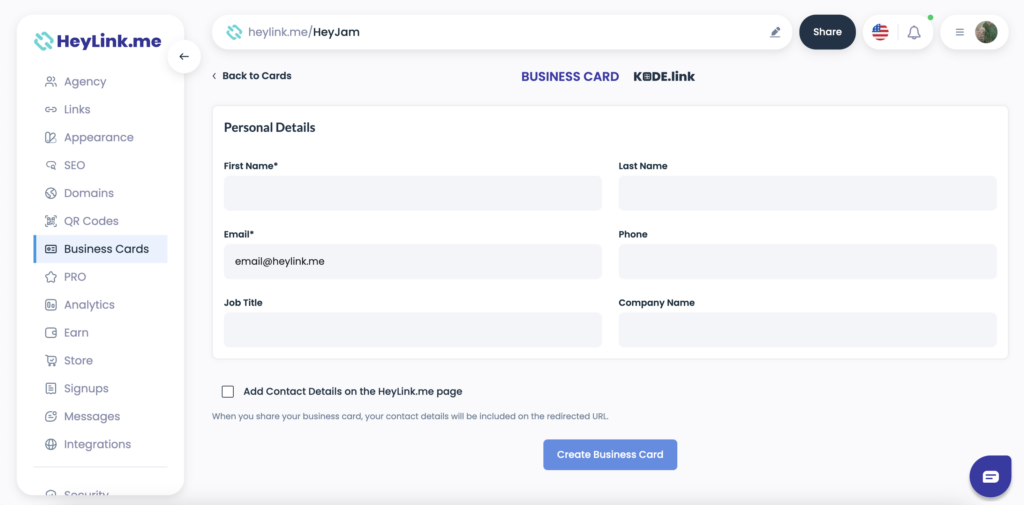Viewport: 1024px width, 505px height.
Task: Click the US flag language icon
Action: [880, 32]
